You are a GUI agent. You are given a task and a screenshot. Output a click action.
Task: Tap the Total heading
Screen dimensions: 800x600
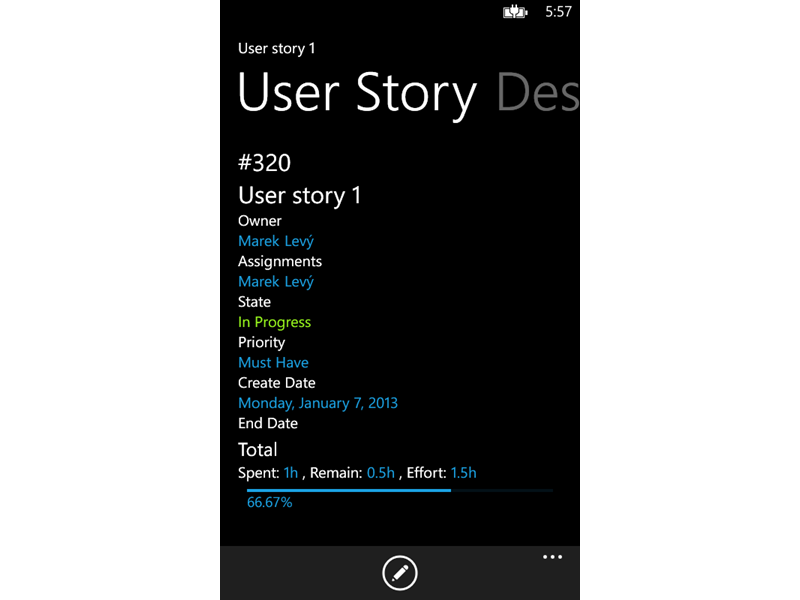[x=258, y=450]
